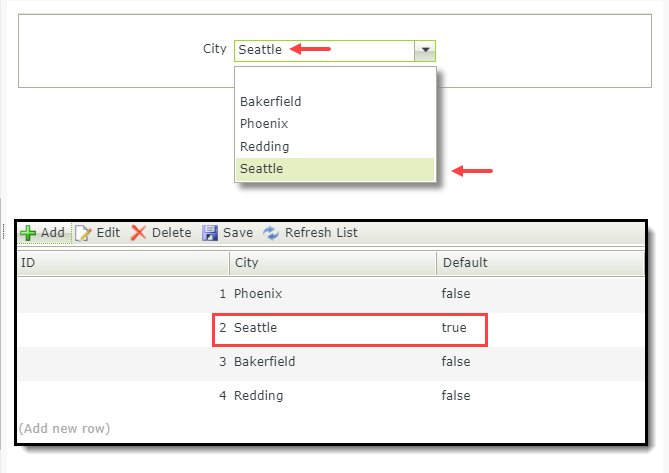Choose Redding from the dropdown list

[335, 146]
